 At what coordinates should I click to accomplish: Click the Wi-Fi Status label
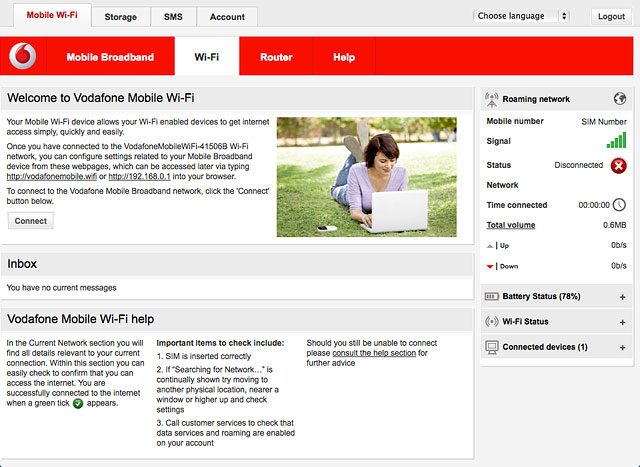525,322
